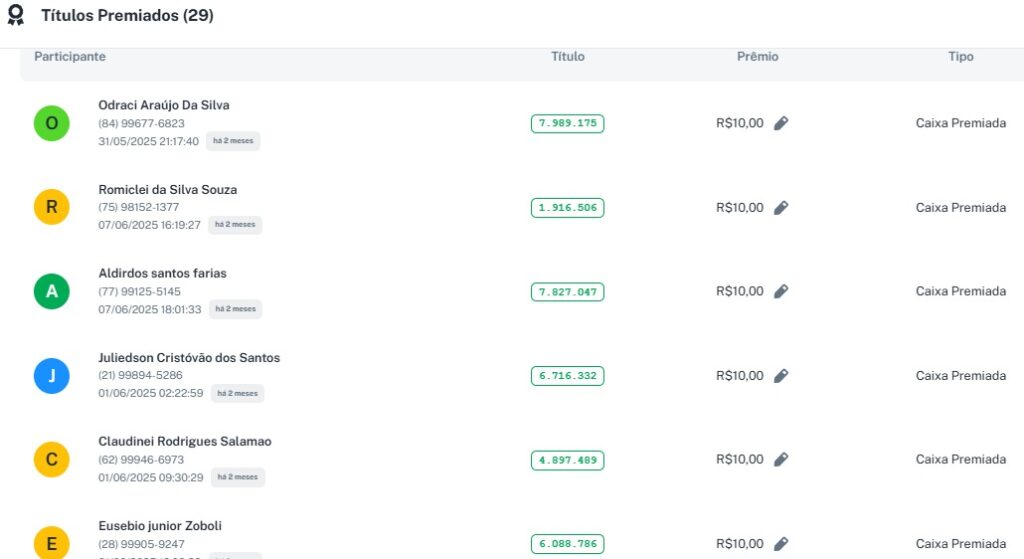Viewport: 1024px width, 559px height.
Task: Click the green O avatar for Odraci
Action: point(52,124)
